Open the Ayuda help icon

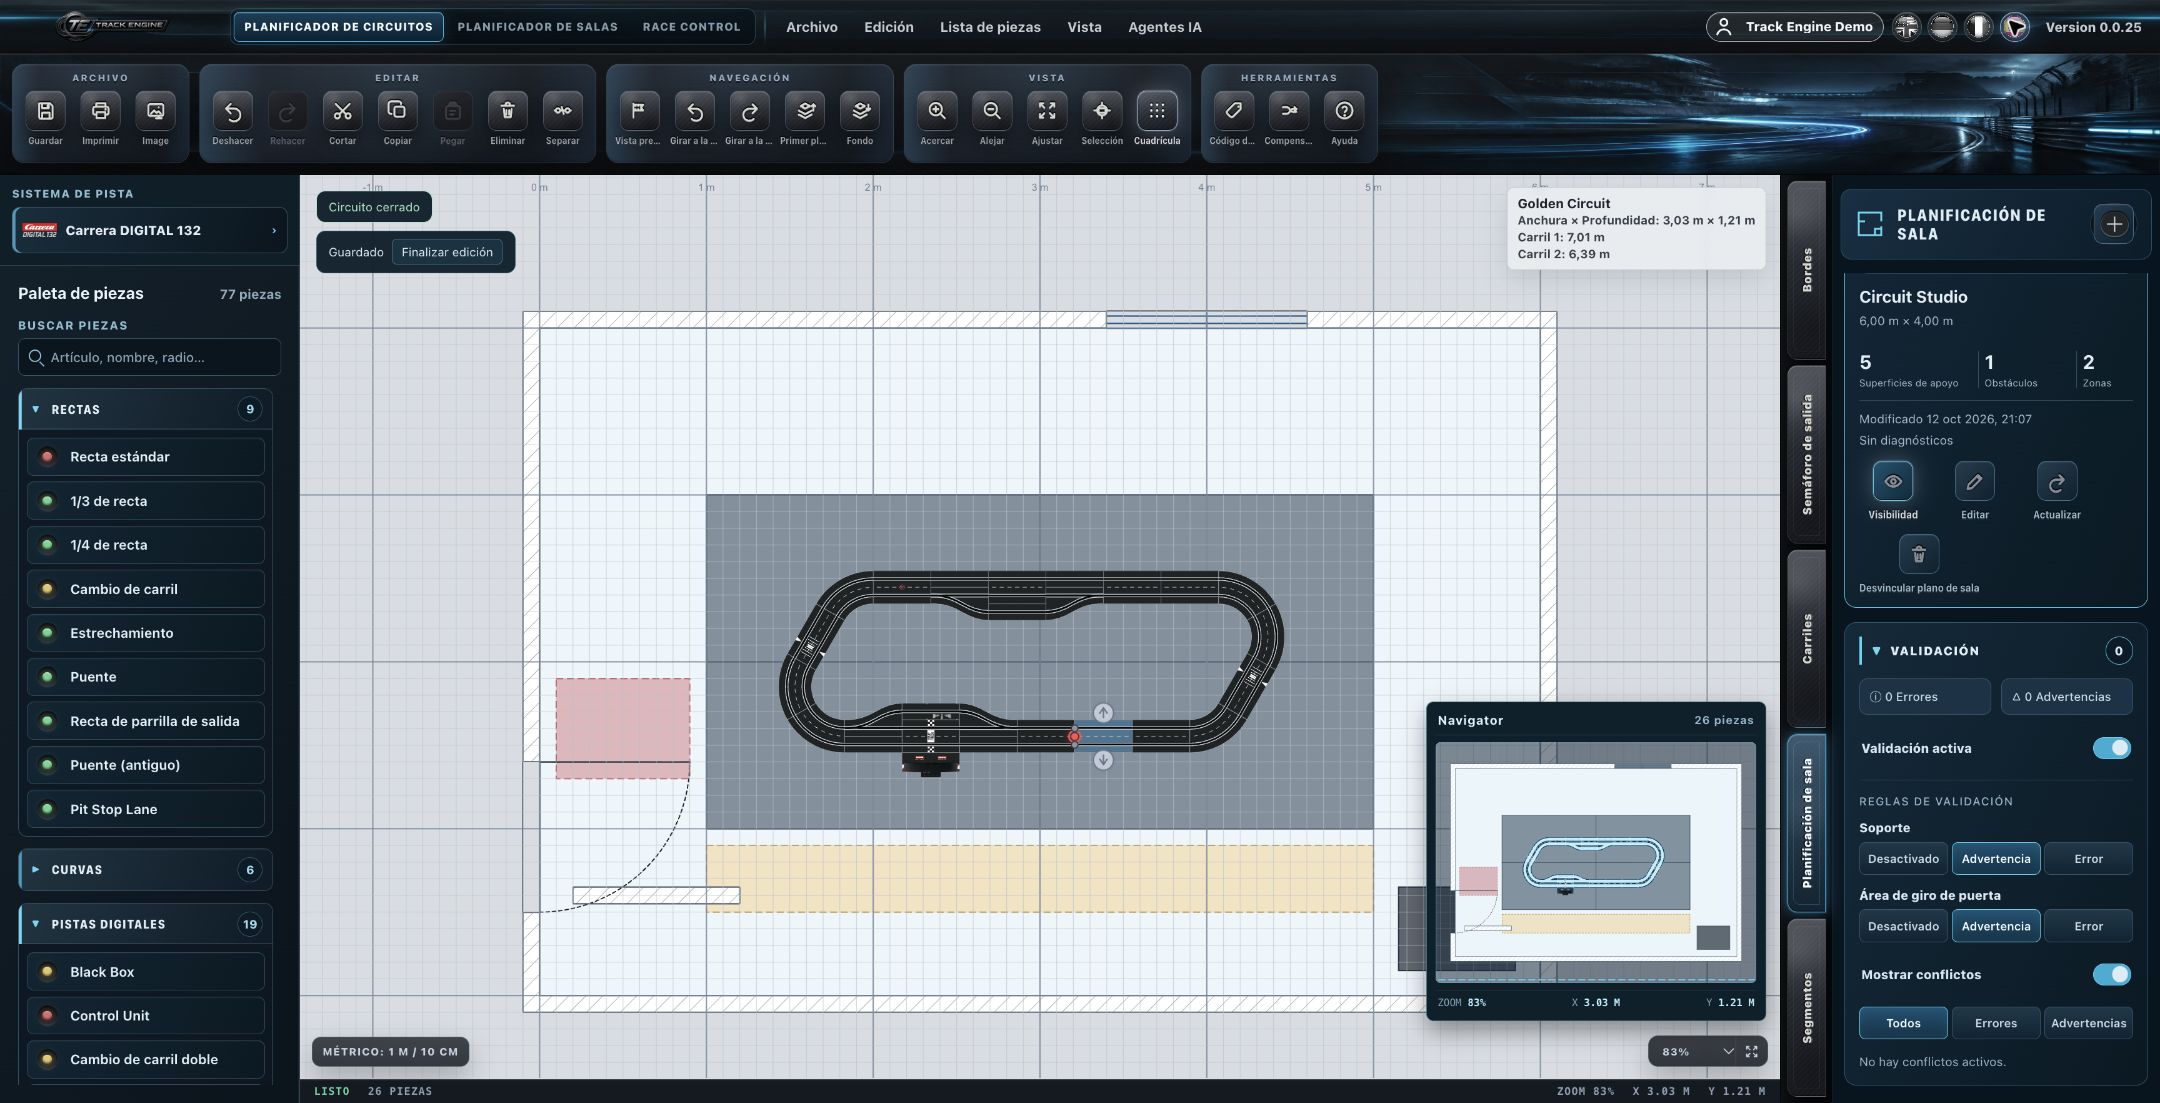tap(1344, 111)
